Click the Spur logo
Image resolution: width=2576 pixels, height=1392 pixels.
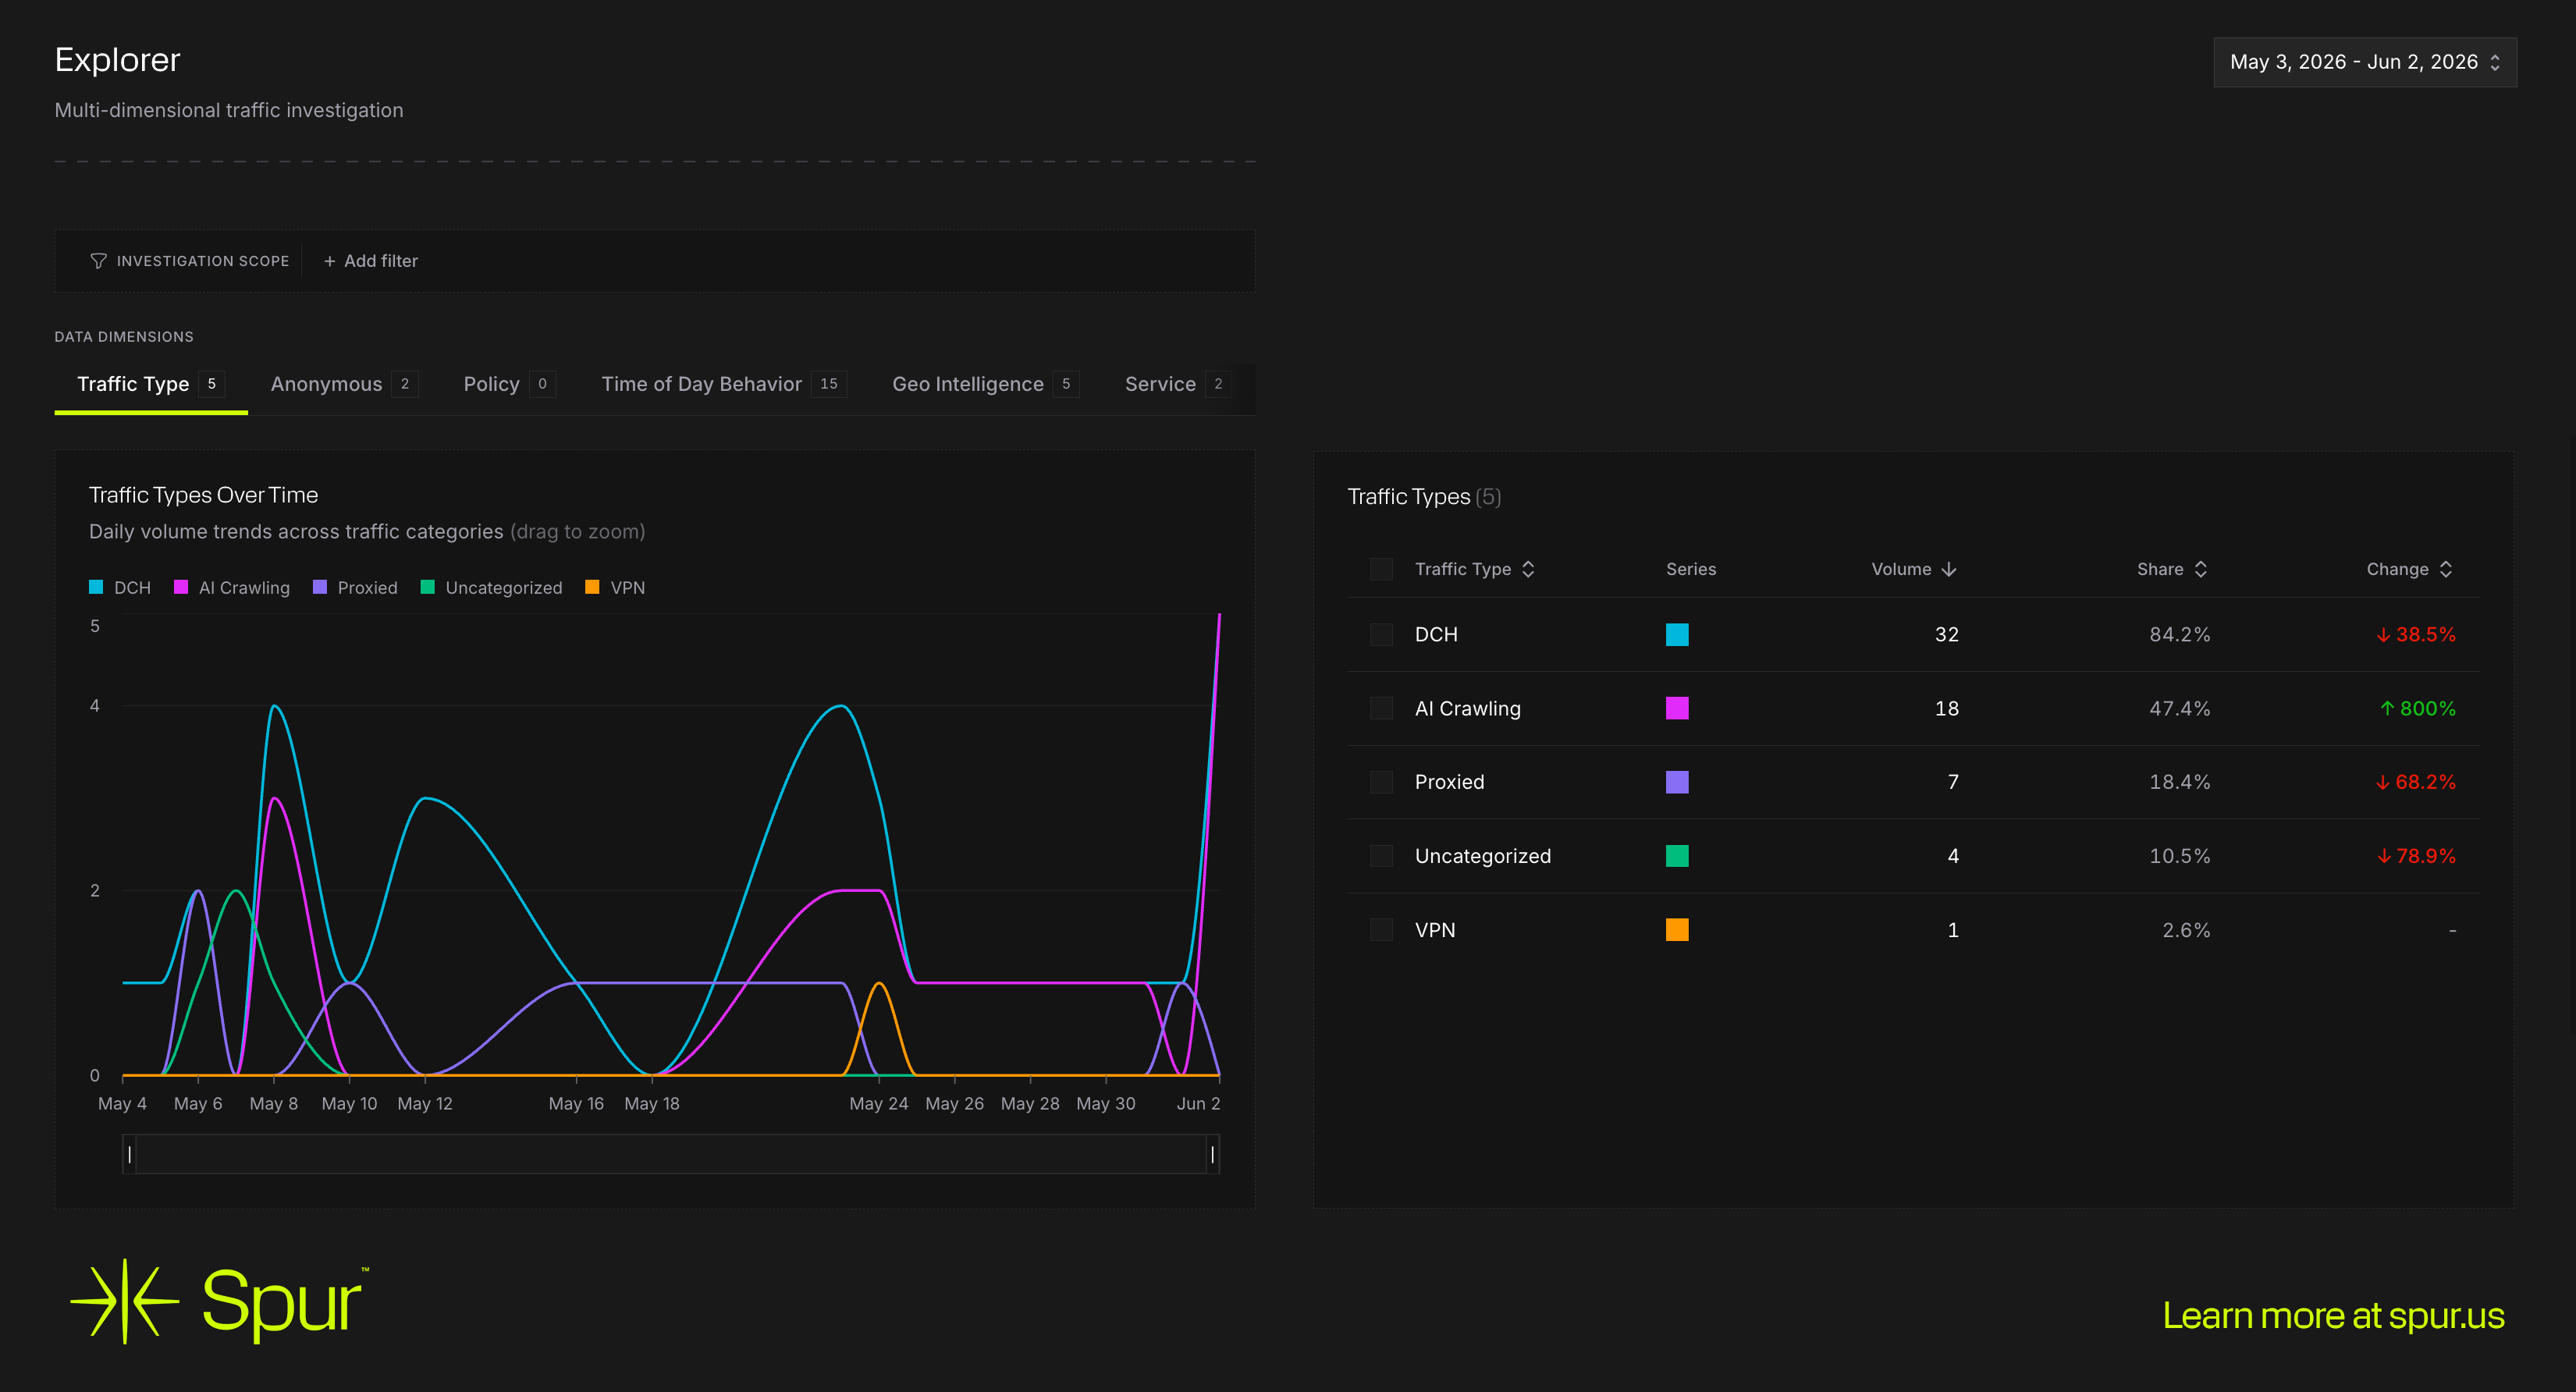point(219,1301)
